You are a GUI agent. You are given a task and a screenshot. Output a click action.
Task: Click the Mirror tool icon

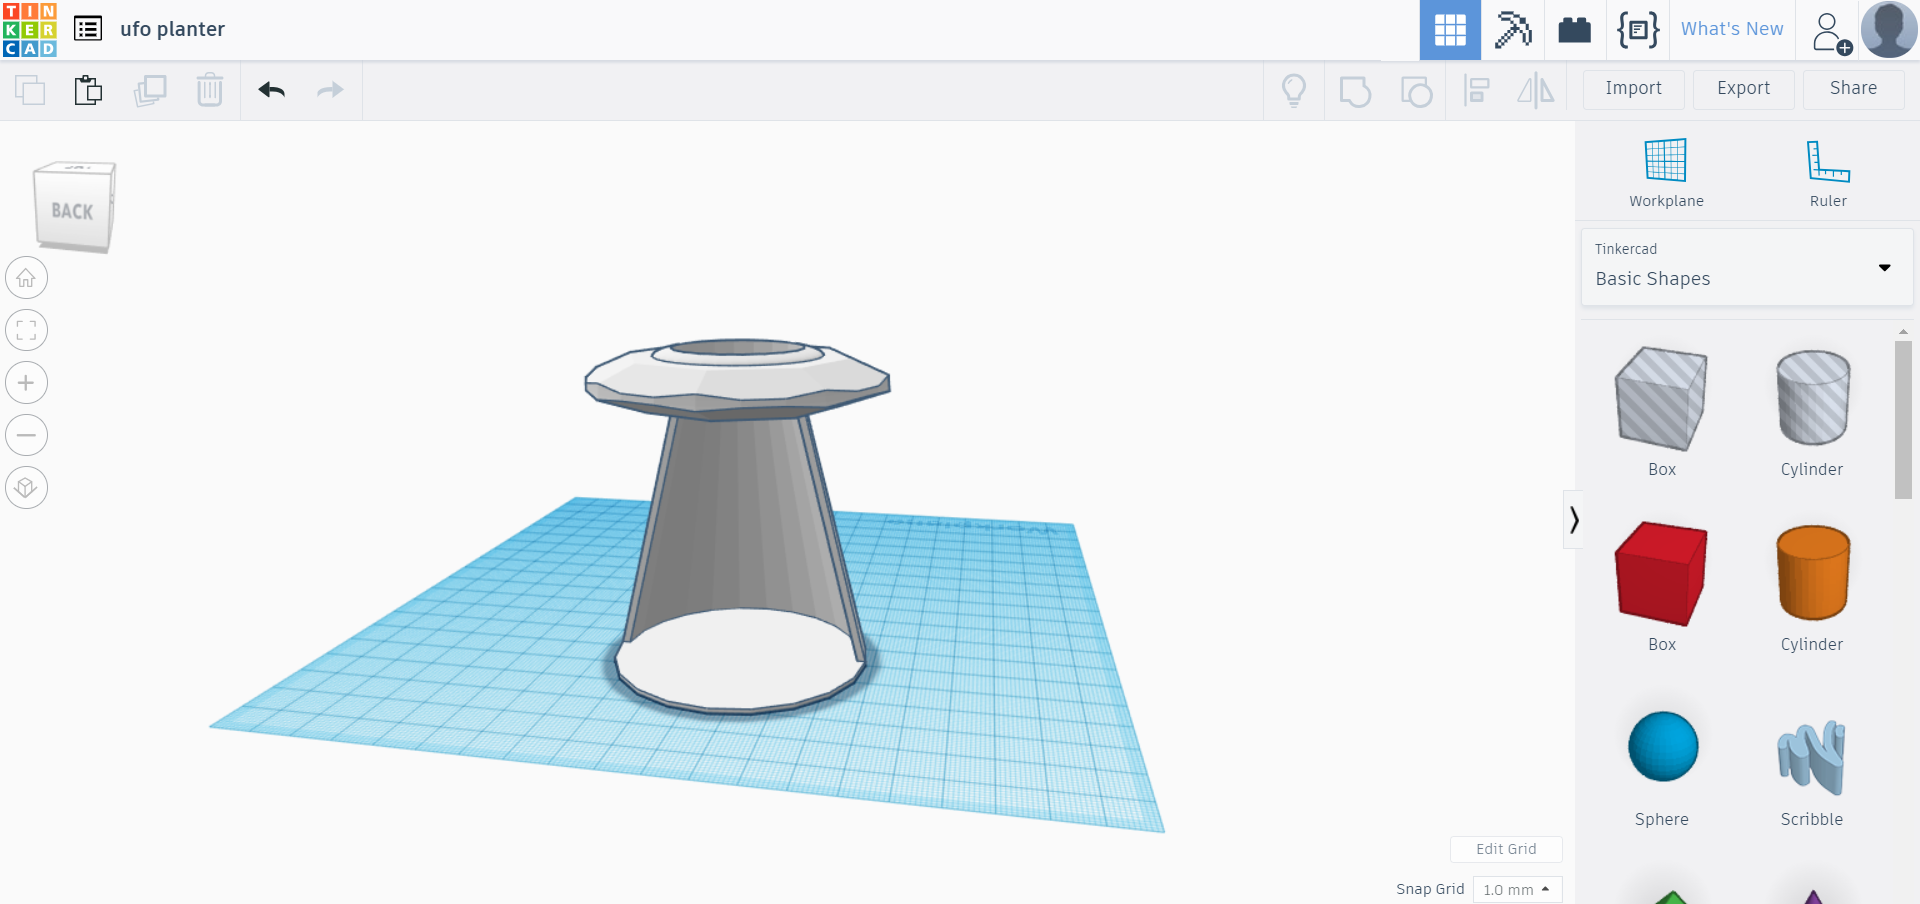[x=1536, y=90]
